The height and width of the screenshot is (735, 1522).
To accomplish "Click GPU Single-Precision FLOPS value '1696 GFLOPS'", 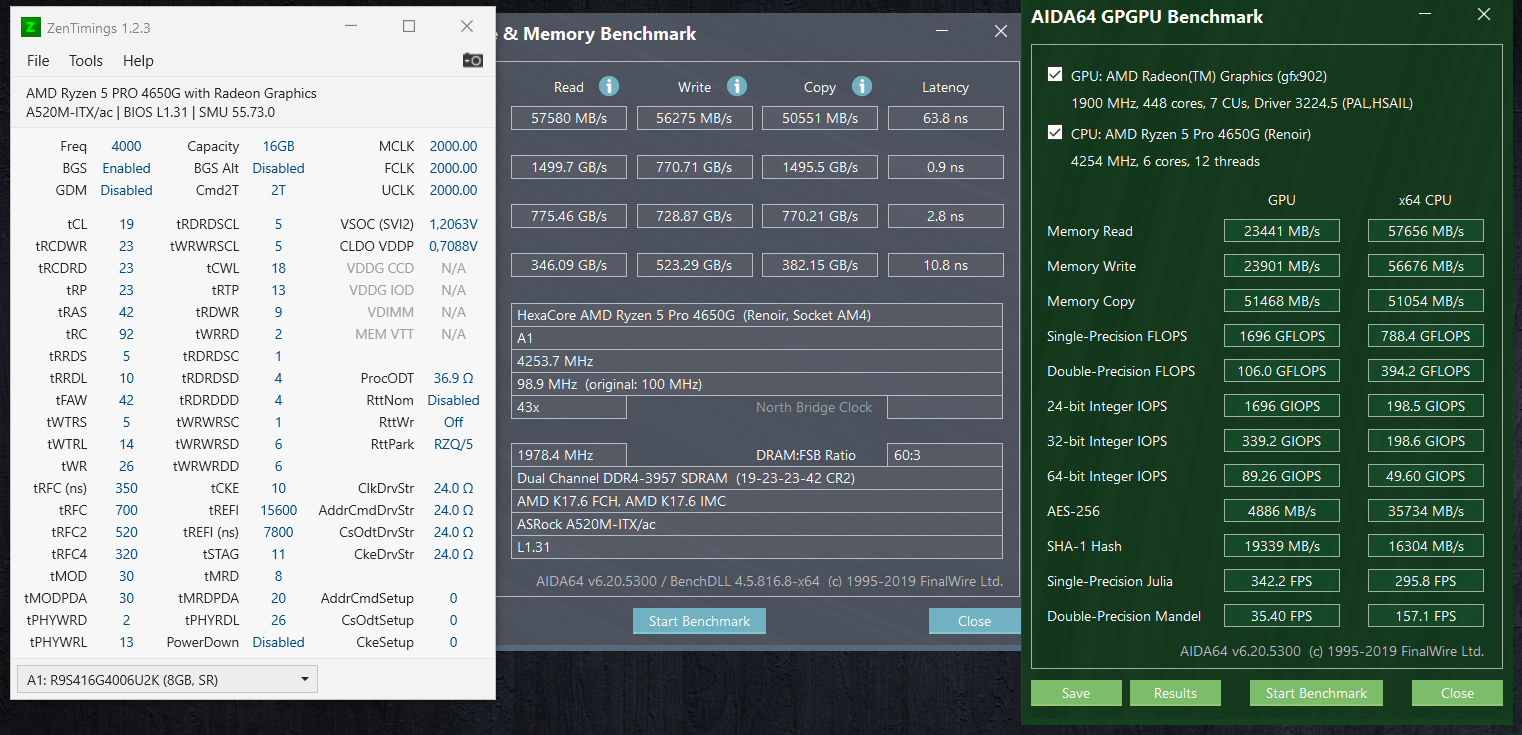I will [x=1282, y=336].
